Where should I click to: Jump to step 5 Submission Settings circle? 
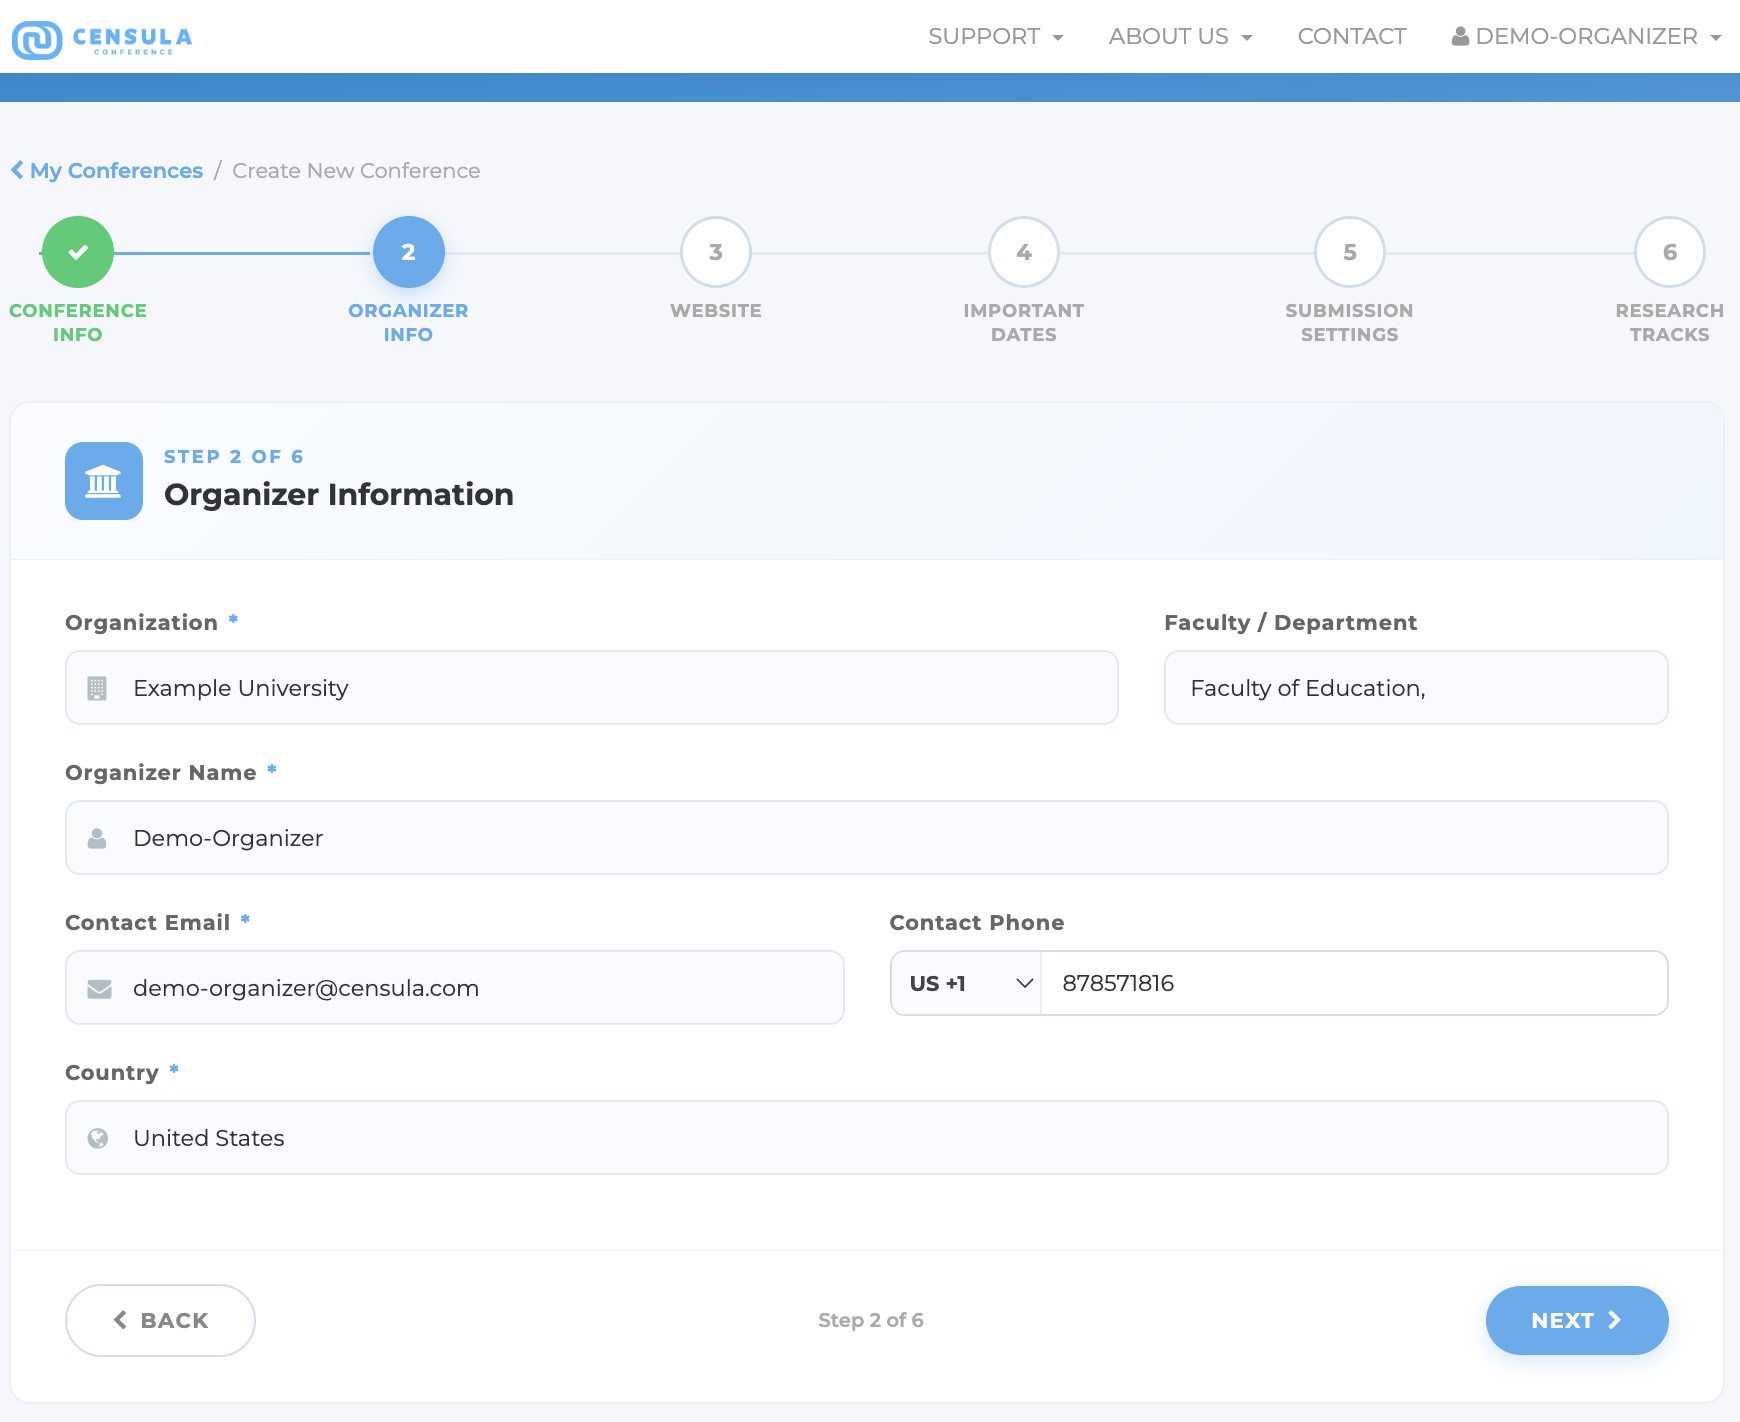(x=1350, y=252)
